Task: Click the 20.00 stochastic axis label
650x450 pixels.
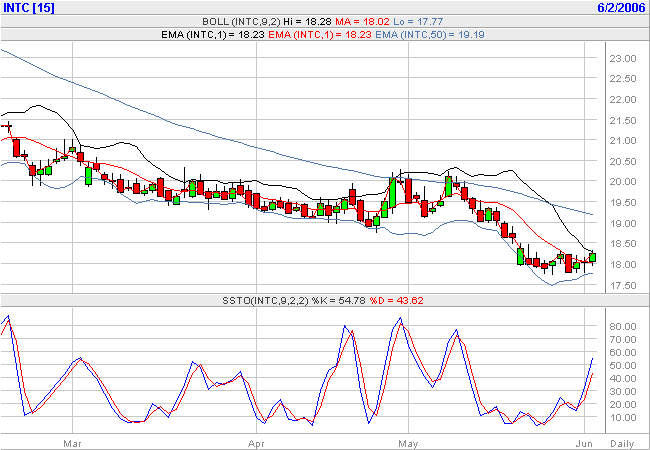Action: pyautogui.click(x=623, y=404)
